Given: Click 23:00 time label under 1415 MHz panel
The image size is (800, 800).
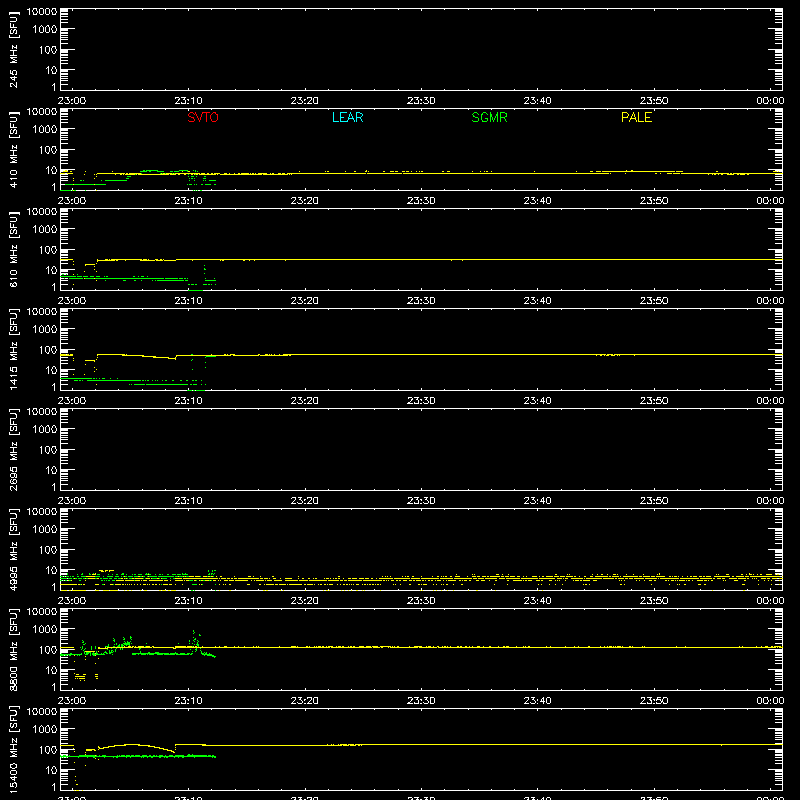Looking at the screenshot, I should tap(72, 401).
